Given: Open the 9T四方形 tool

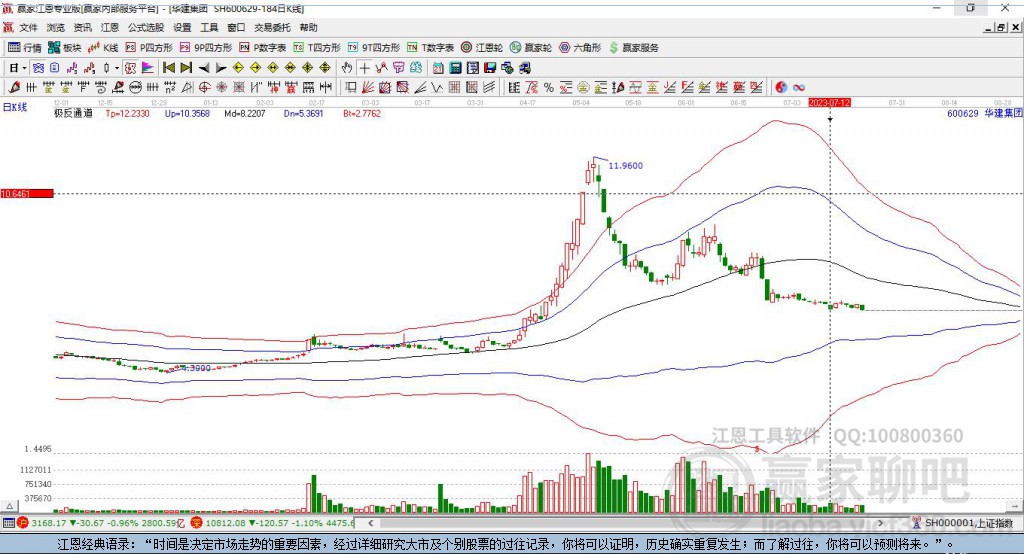Looking at the screenshot, I should point(374,48).
